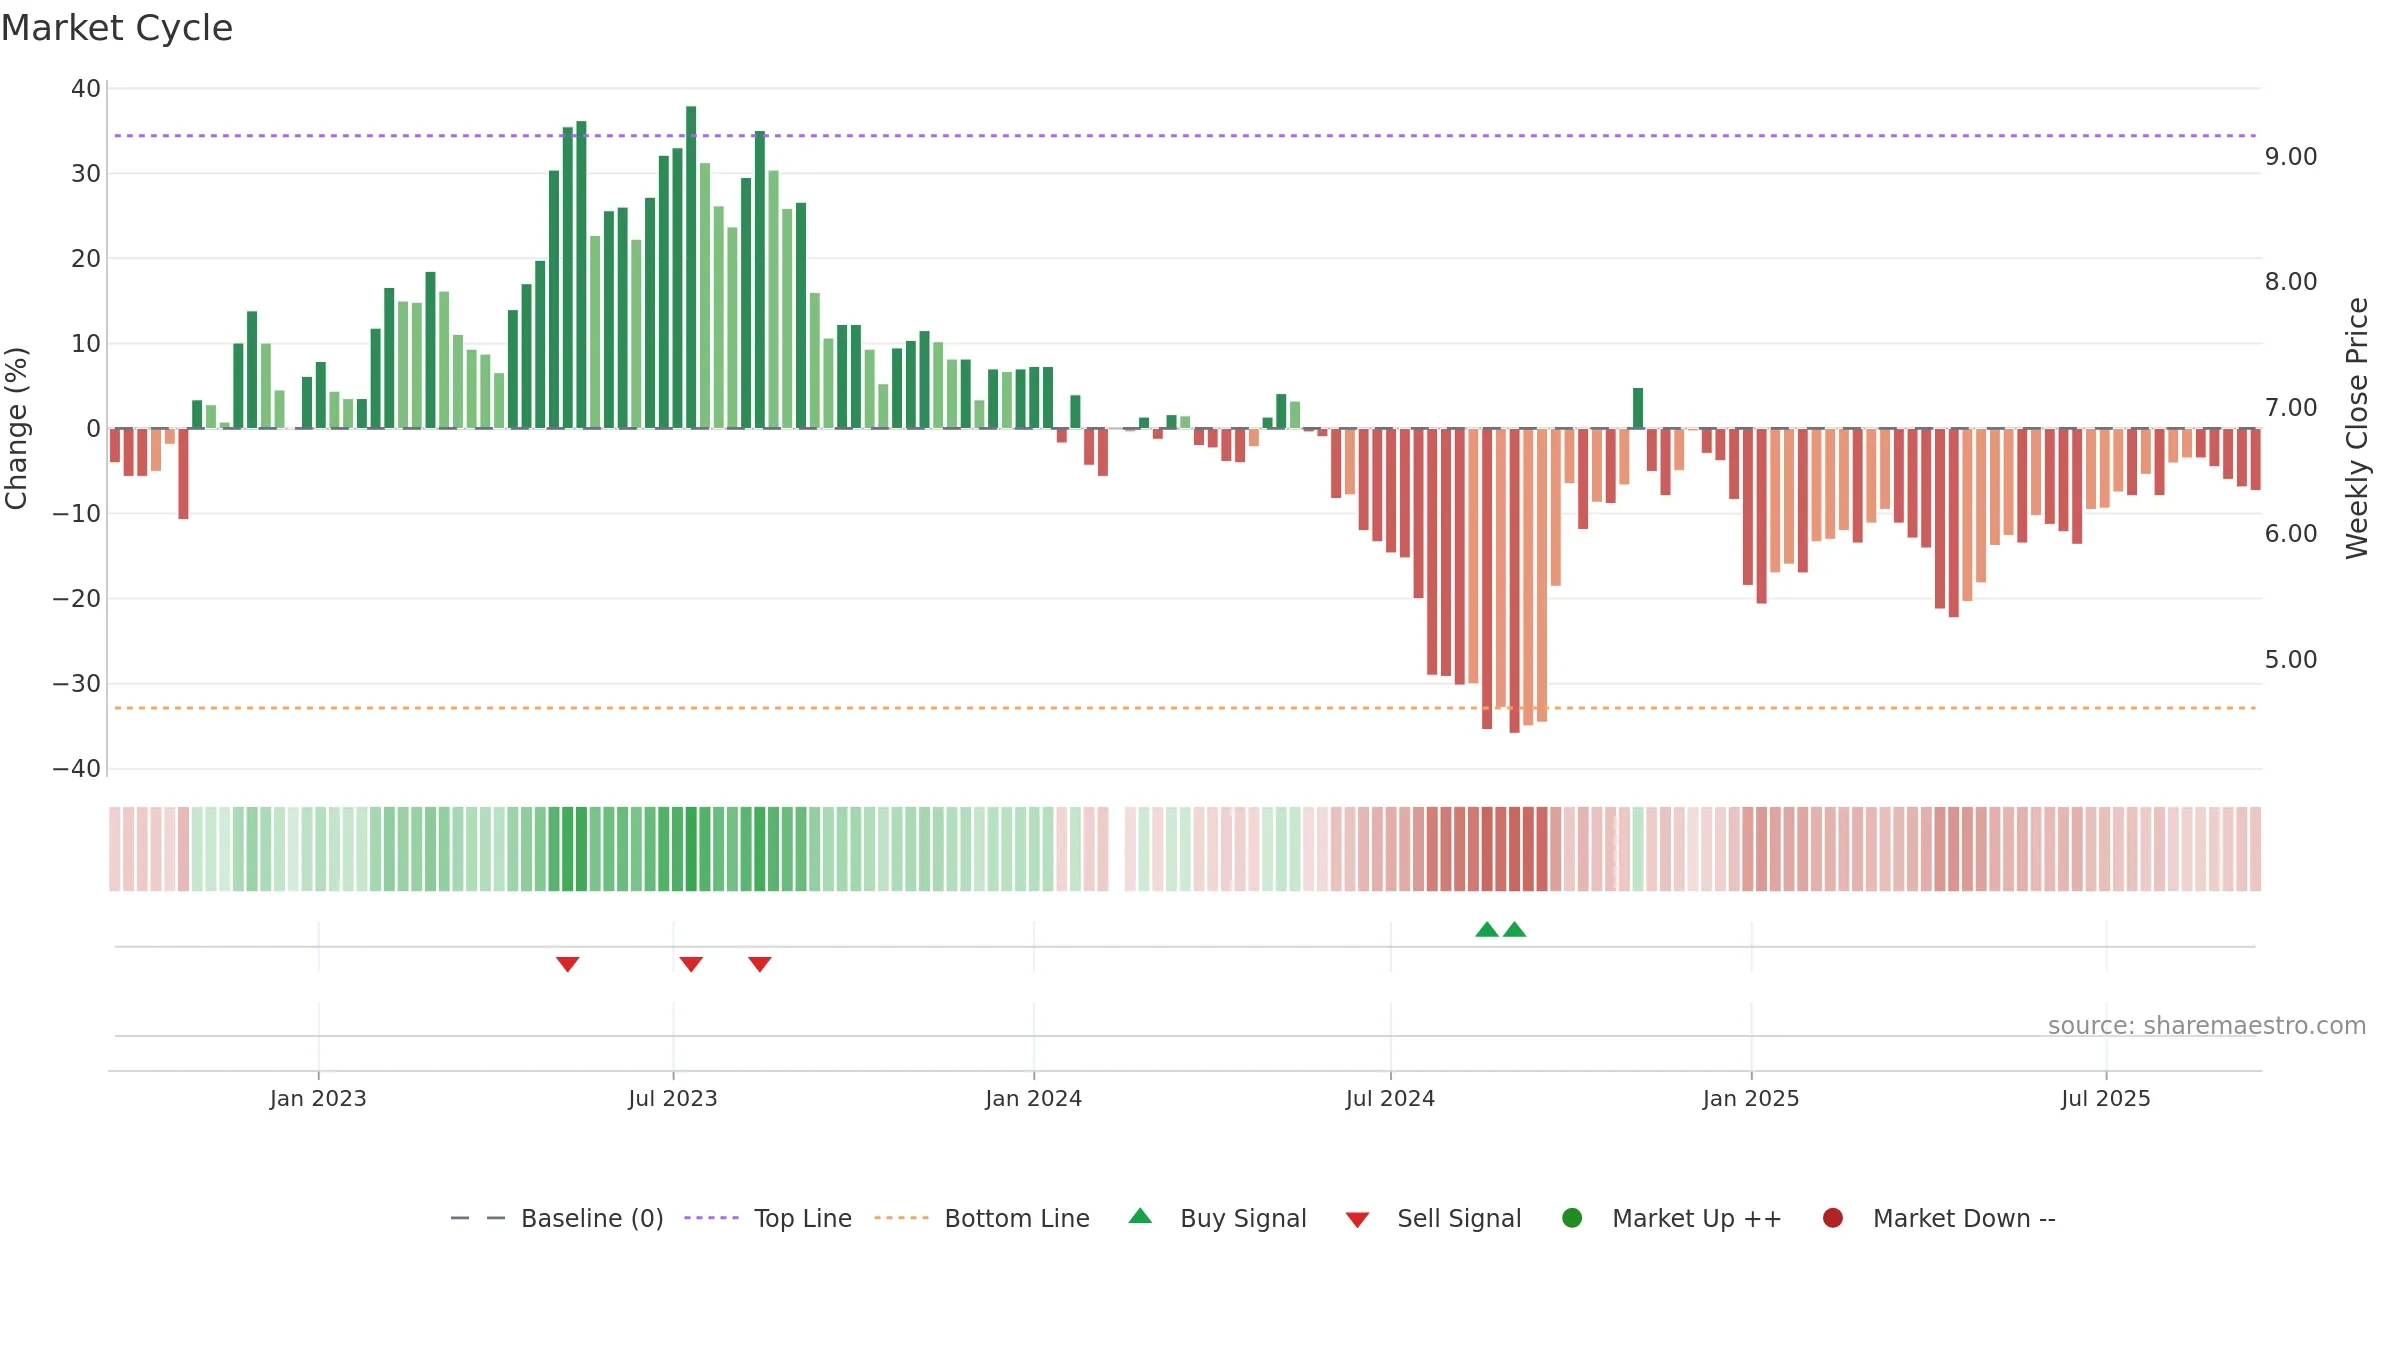Click the green Market Up circle icon

click(1572, 1218)
